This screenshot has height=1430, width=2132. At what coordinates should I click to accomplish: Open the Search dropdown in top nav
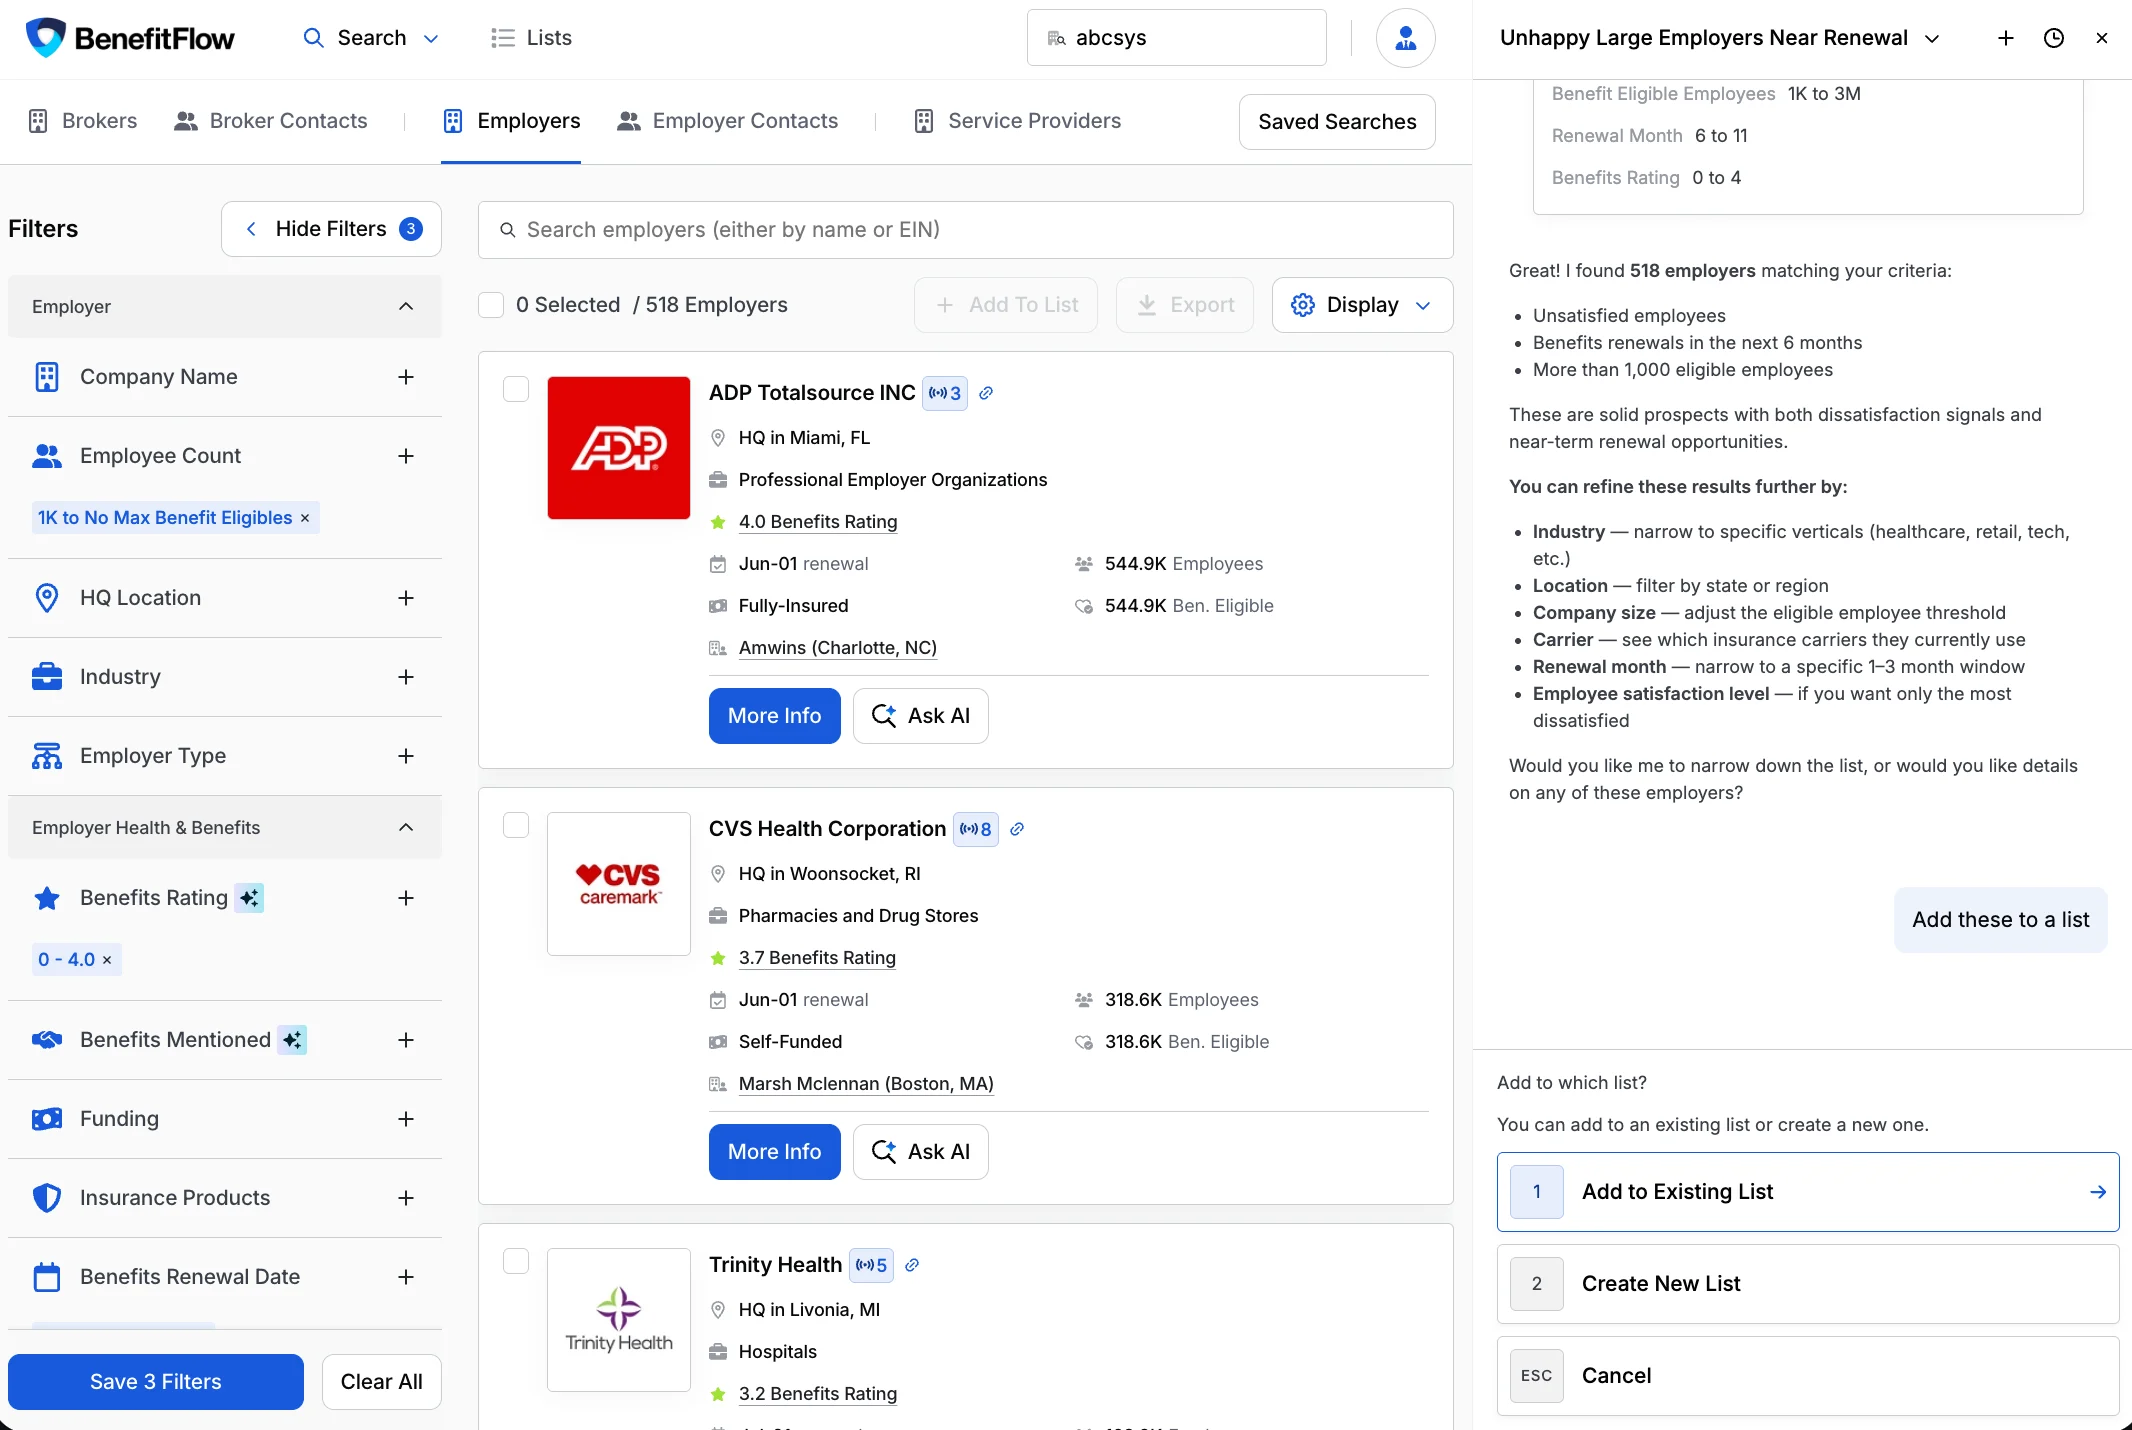(x=371, y=38)
